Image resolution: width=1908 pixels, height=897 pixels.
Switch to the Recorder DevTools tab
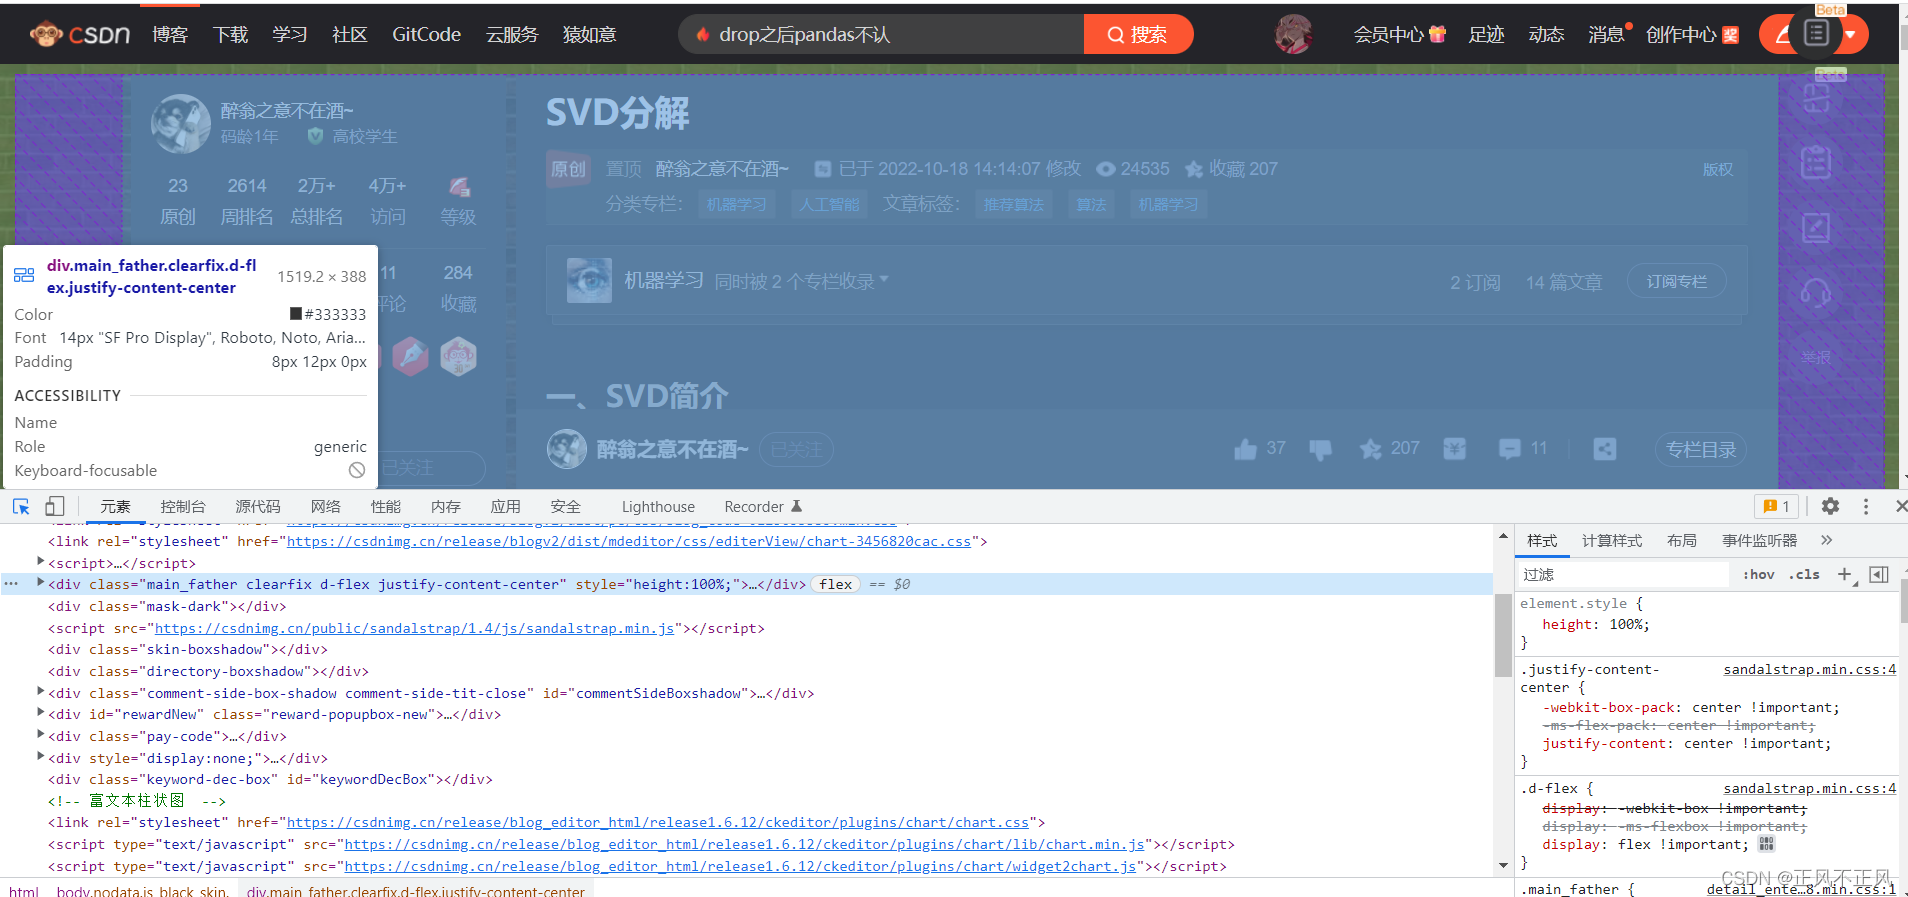[763, 507]
